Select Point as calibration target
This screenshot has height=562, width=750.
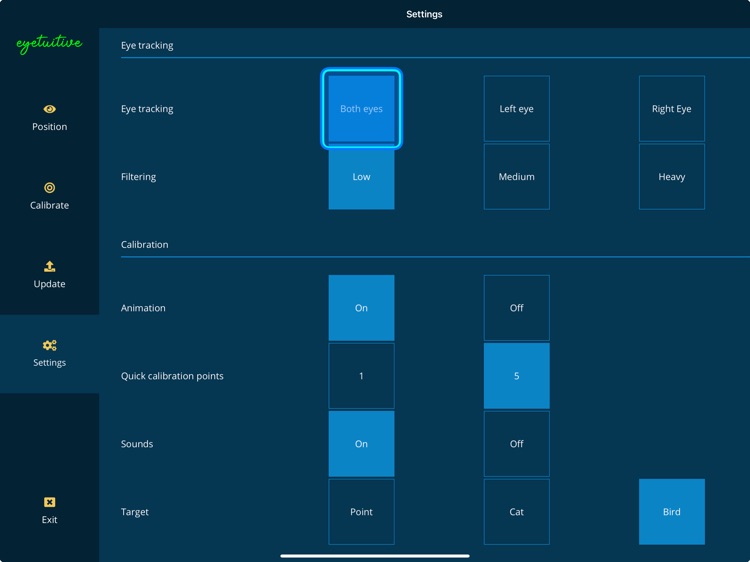[361, 511]
